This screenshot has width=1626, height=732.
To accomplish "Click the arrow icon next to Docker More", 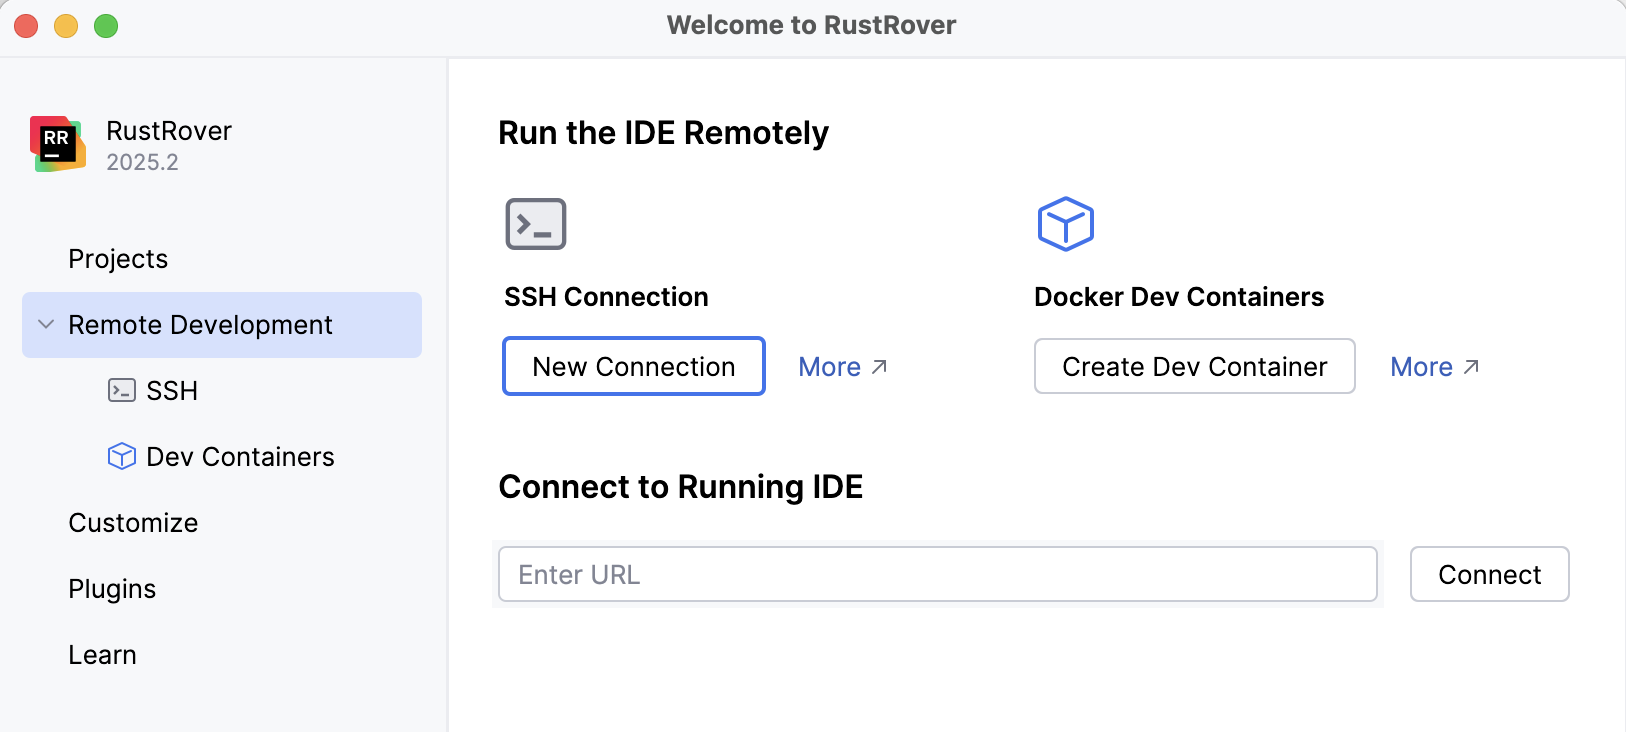I will [x=1471, y=367].
